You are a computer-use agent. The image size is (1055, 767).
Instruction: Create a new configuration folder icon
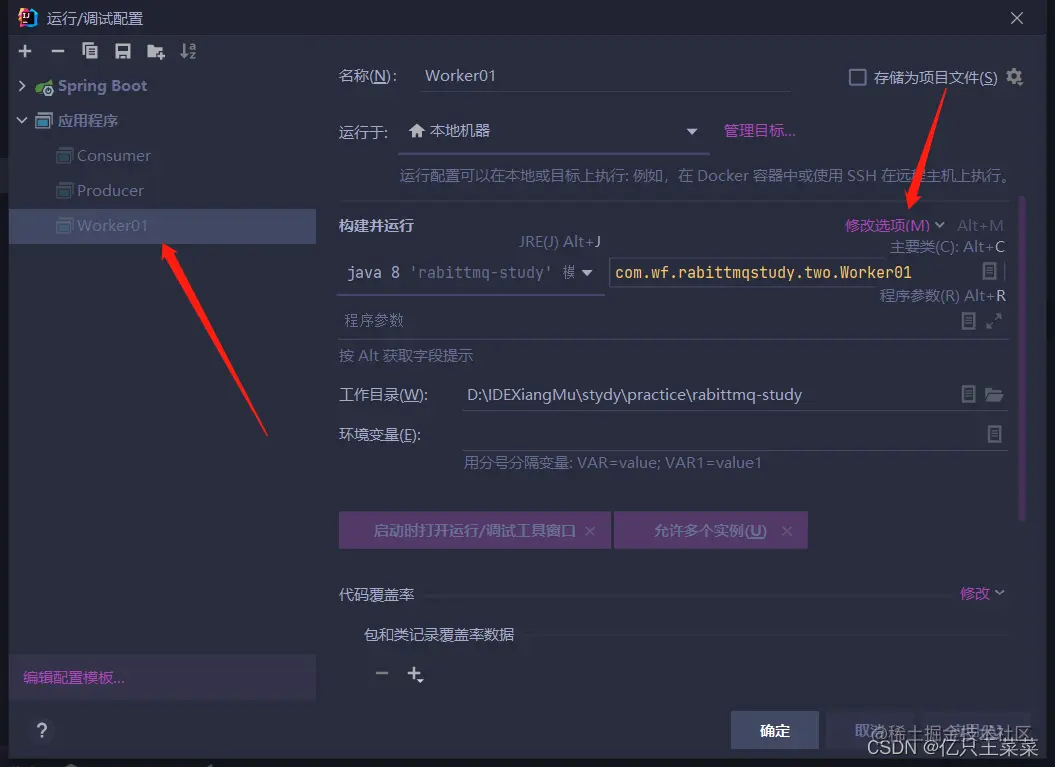click(x=153, y=51)
